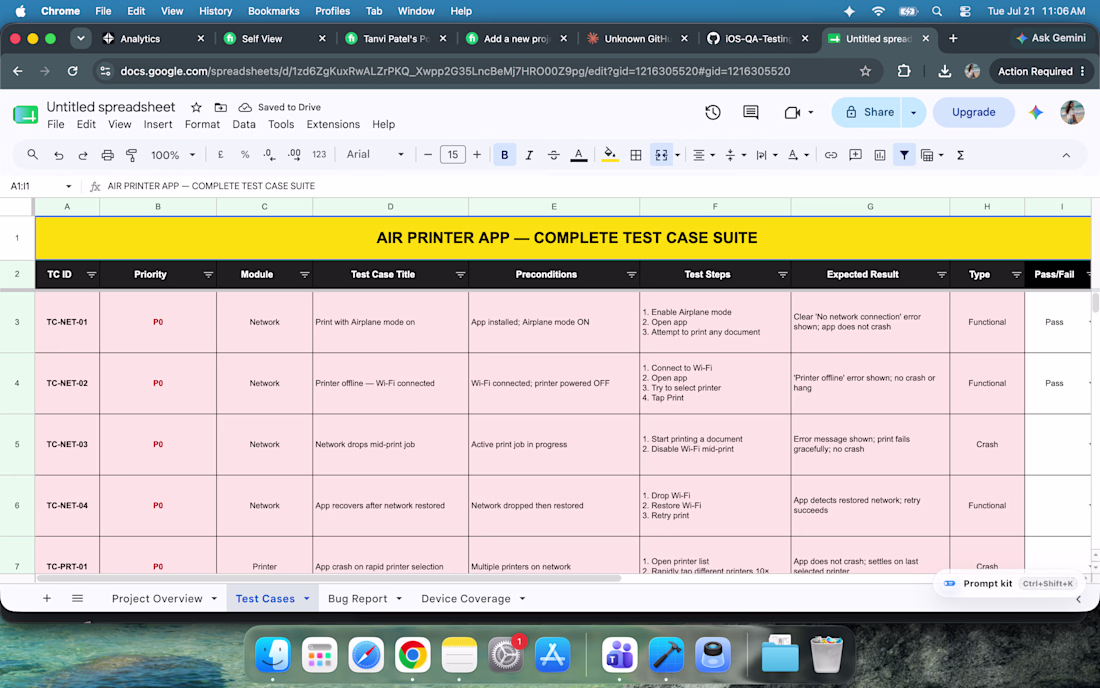Open Xcode from the Dock

(666, 655)
